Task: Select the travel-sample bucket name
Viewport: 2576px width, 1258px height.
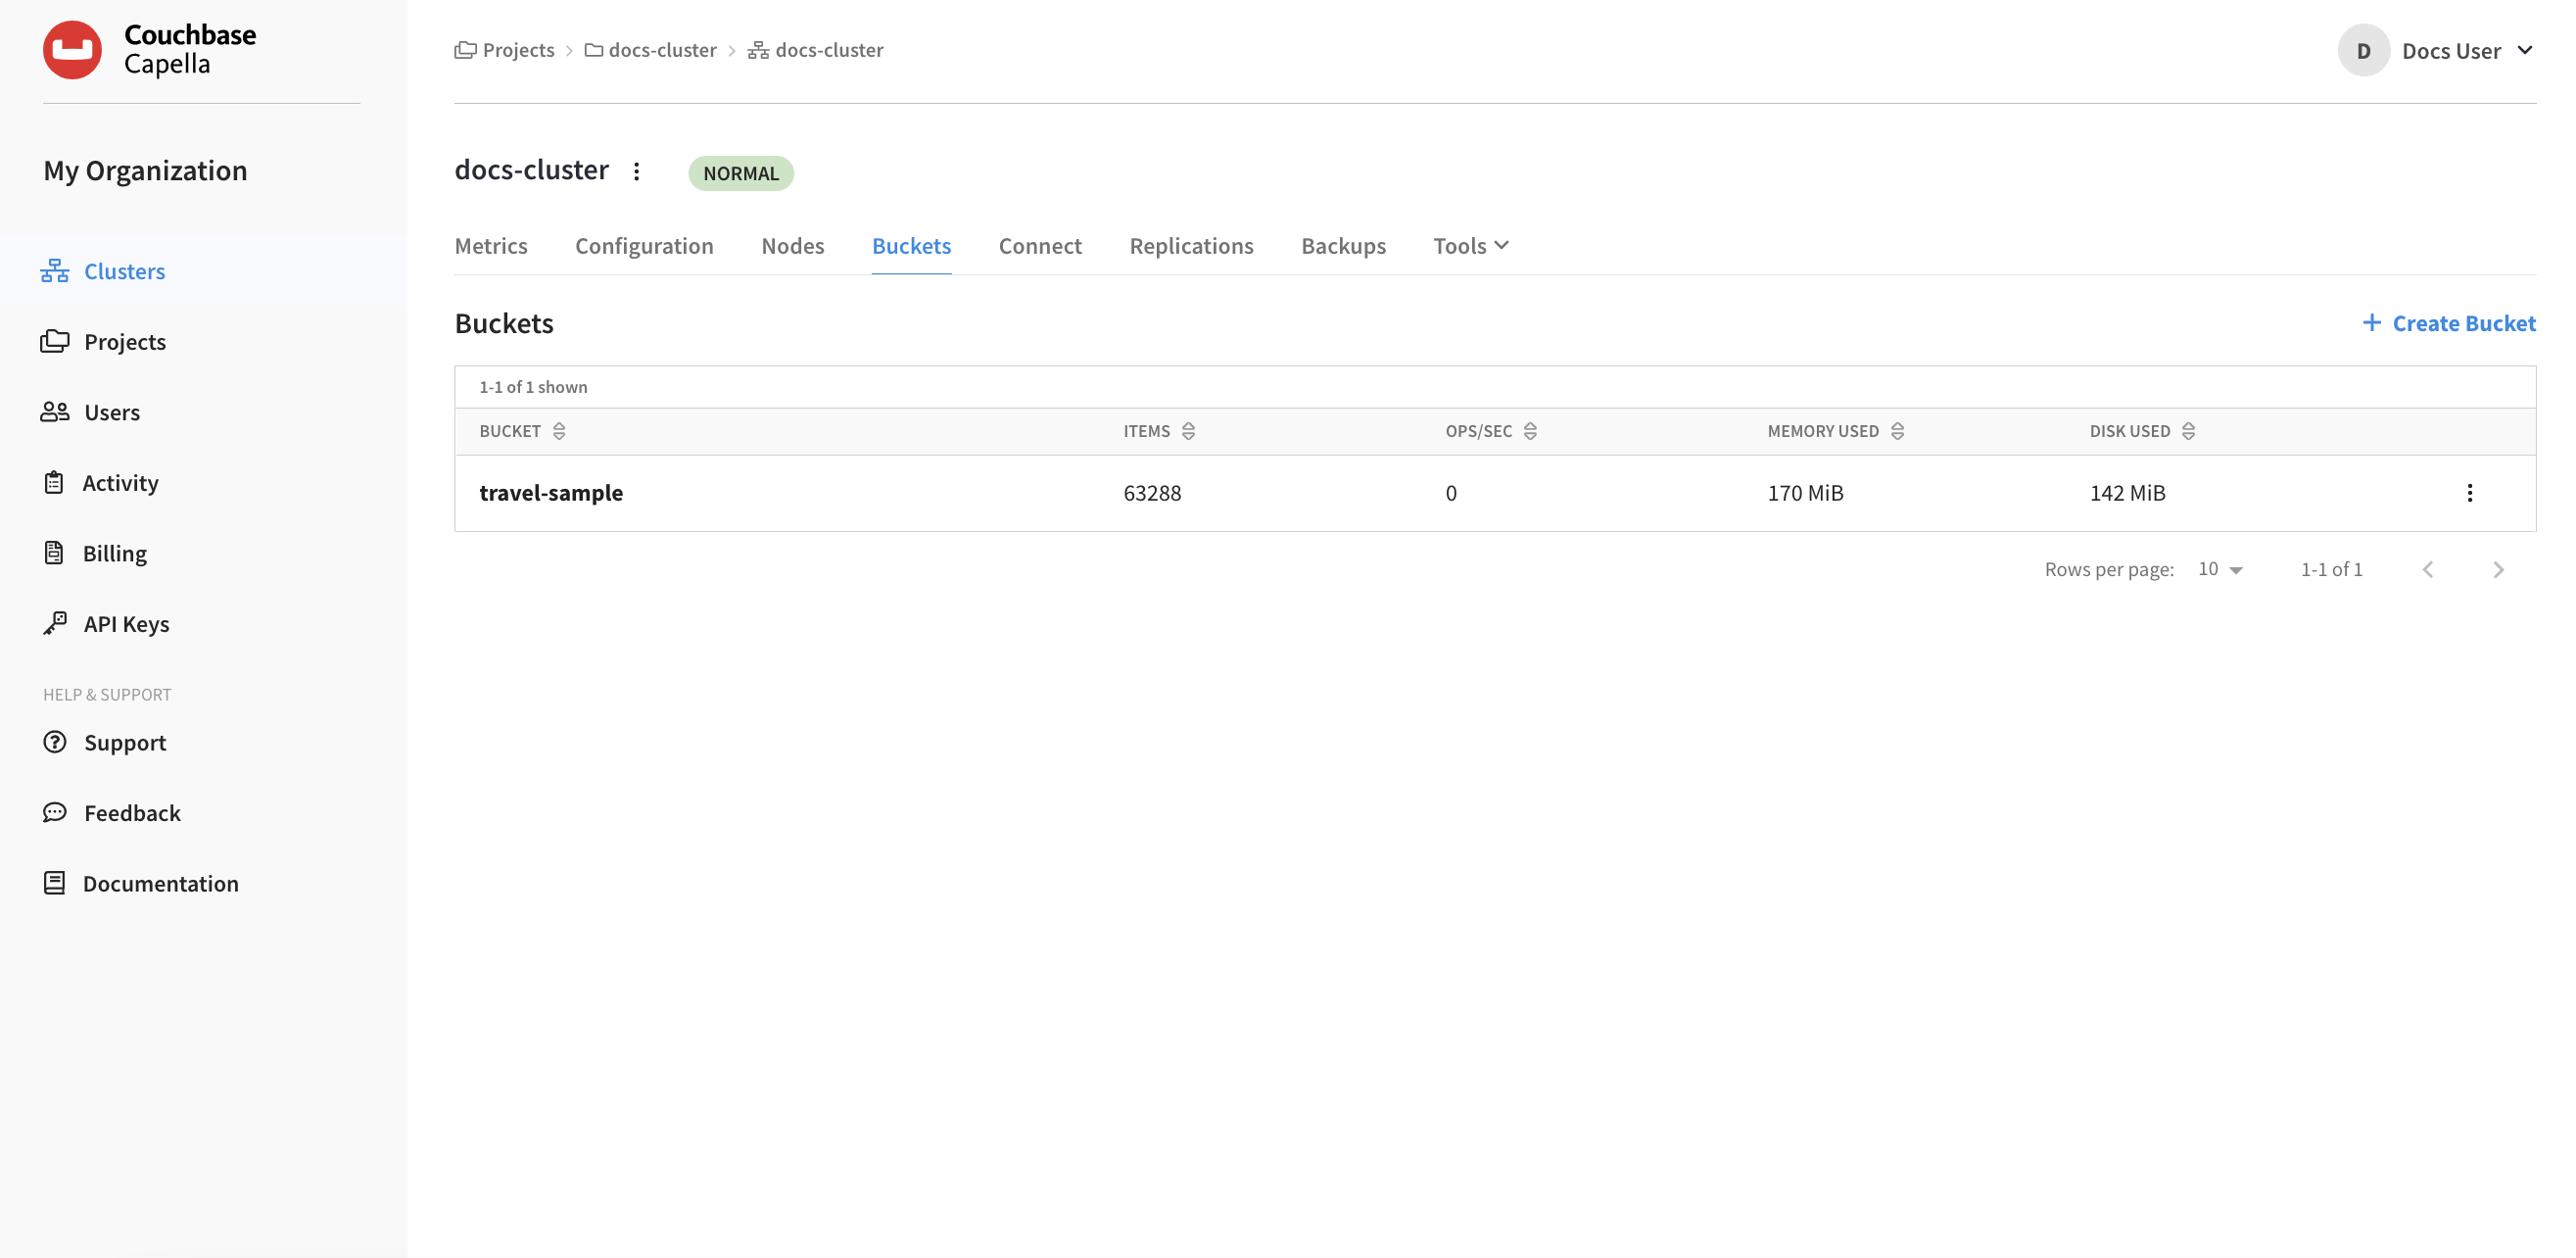Action: click(x=551, y=492)
